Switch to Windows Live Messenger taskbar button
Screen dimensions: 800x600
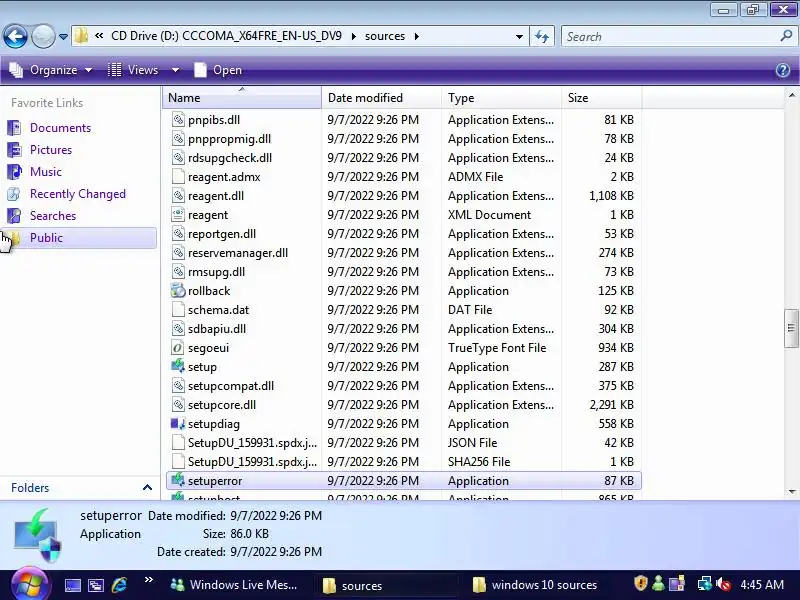[x=234, y=585]
